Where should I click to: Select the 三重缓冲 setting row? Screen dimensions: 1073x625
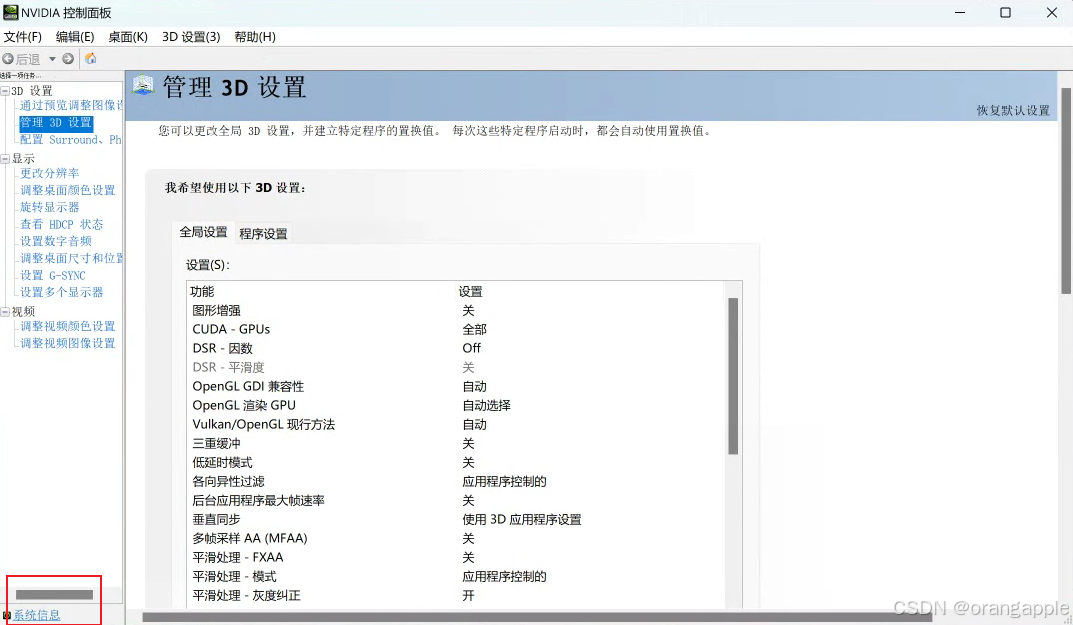pyautogui.click(x=455, y=444)
